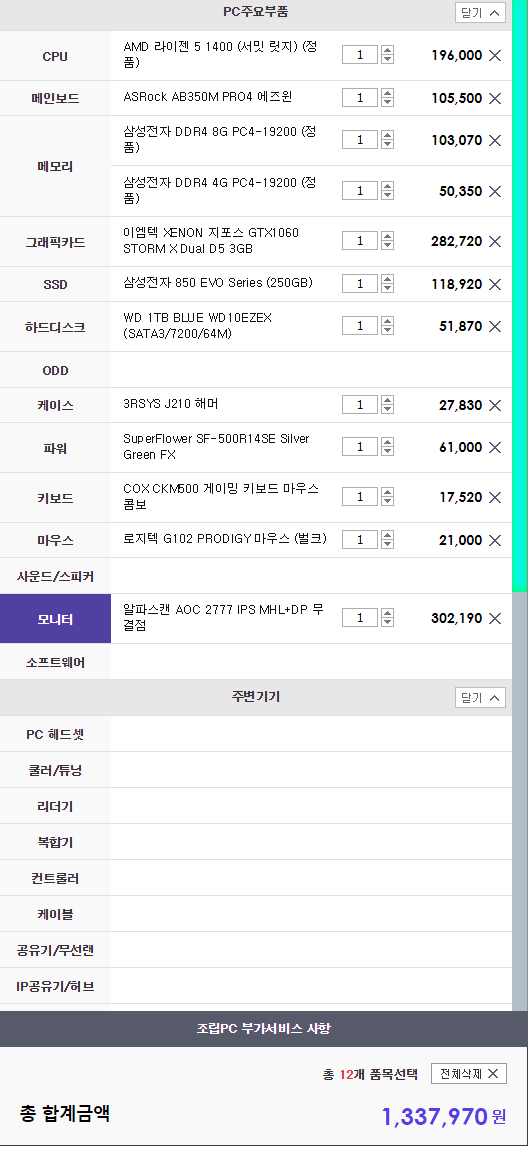
Task: Delete the ASRock AB350M PRO4 motherboard row
Action: [495, 99]
